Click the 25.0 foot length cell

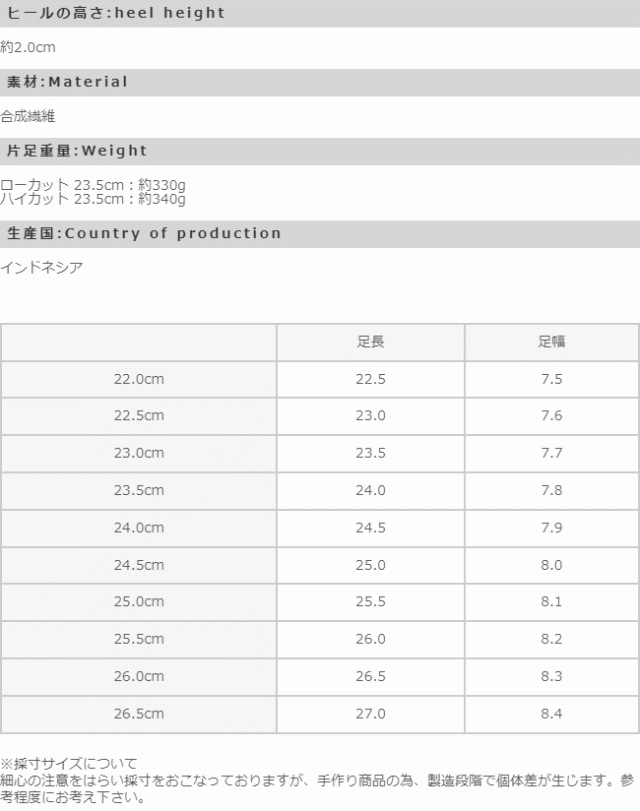pyautogui.click(x=370, y=565)
